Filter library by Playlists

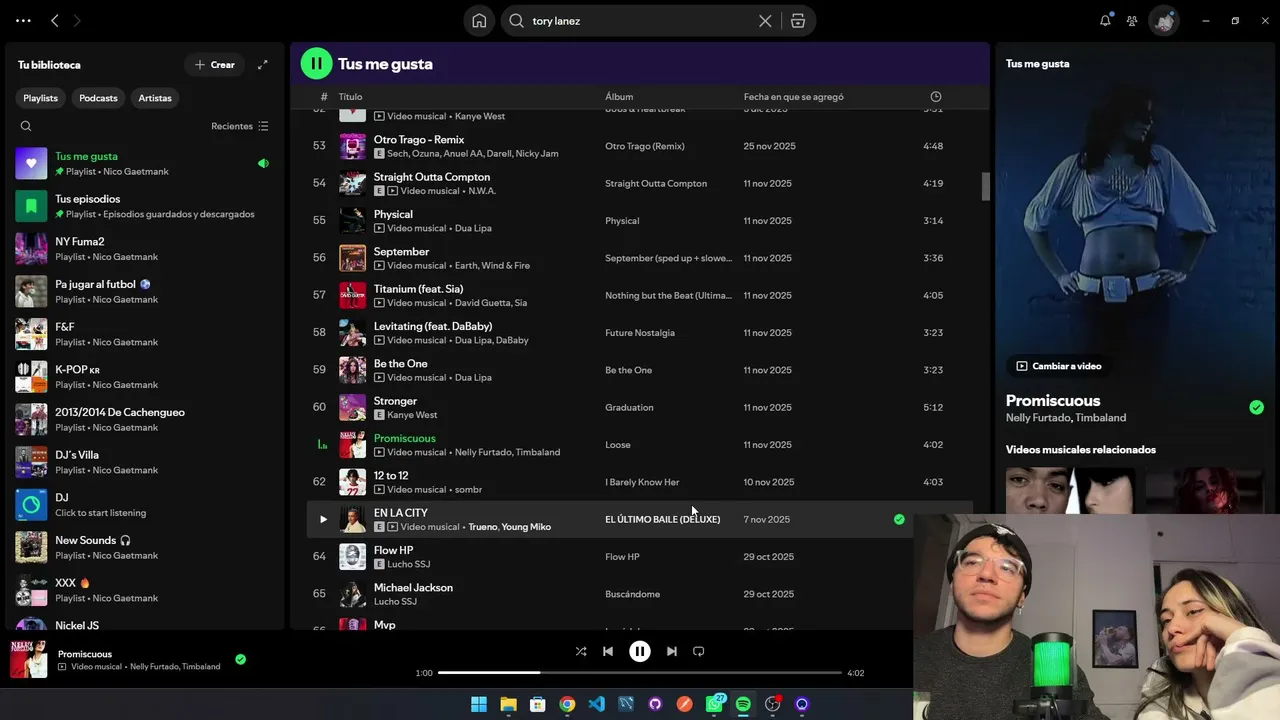tap(41, 98)
